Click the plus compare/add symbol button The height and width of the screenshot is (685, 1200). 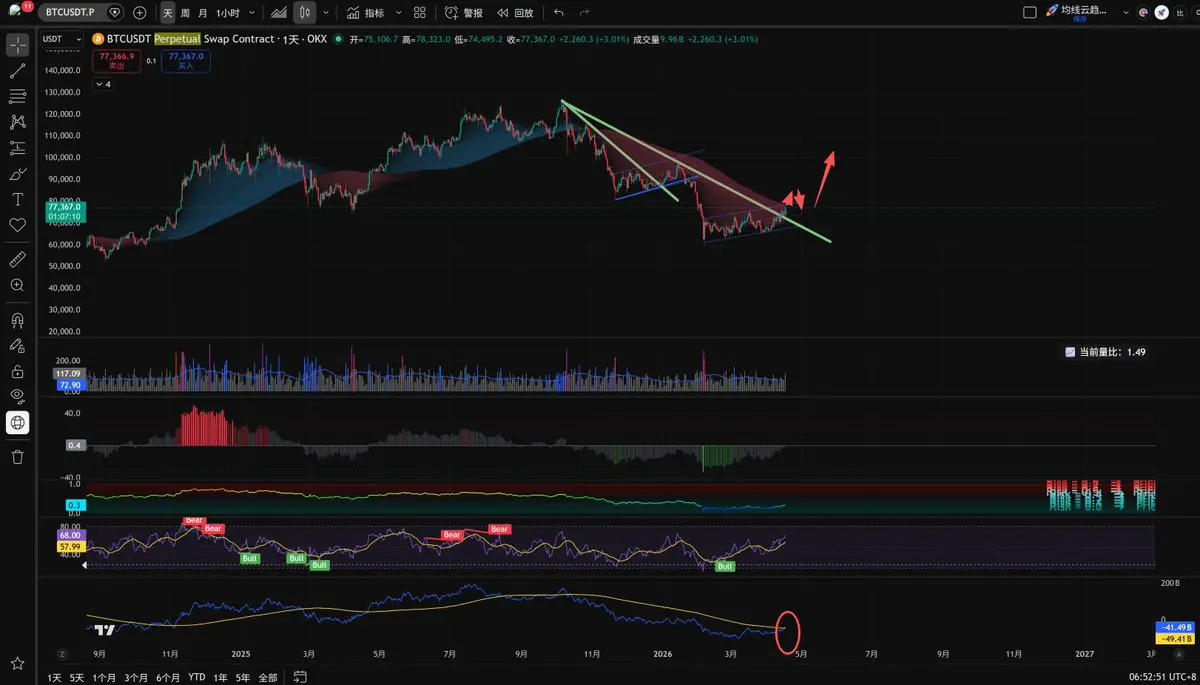pyautogui.click(x=139, y=13)
